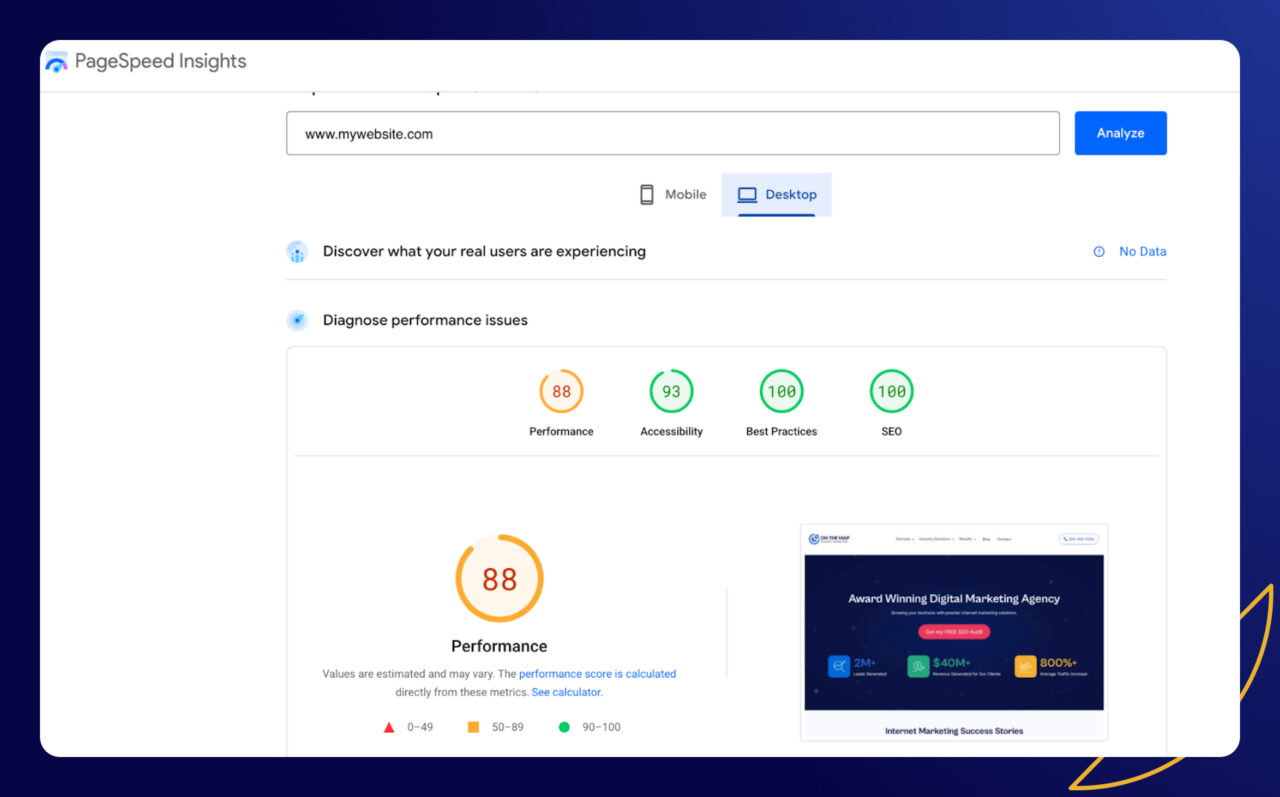Click the 'Best Practices' label
The width and height of the screenshot is (1280, 797).
[781, 432]
